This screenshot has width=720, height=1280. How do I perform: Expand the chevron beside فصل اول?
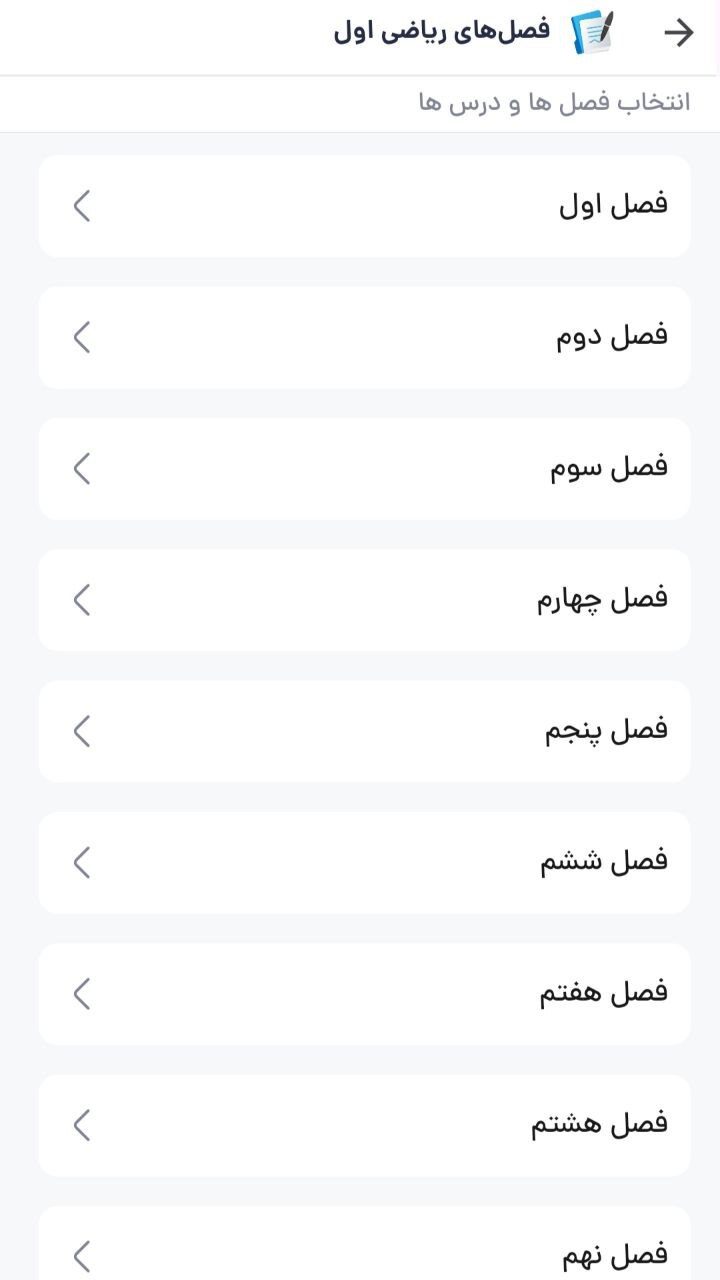coord(82,206)
